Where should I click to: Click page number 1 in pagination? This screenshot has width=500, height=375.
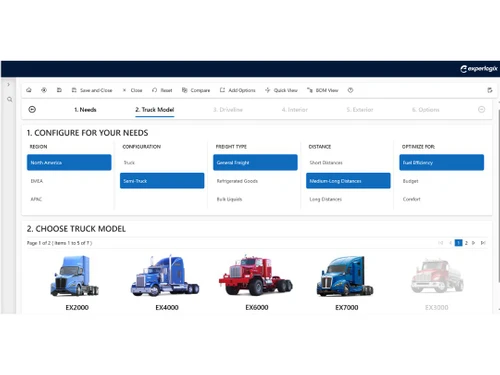pos(459,243)
